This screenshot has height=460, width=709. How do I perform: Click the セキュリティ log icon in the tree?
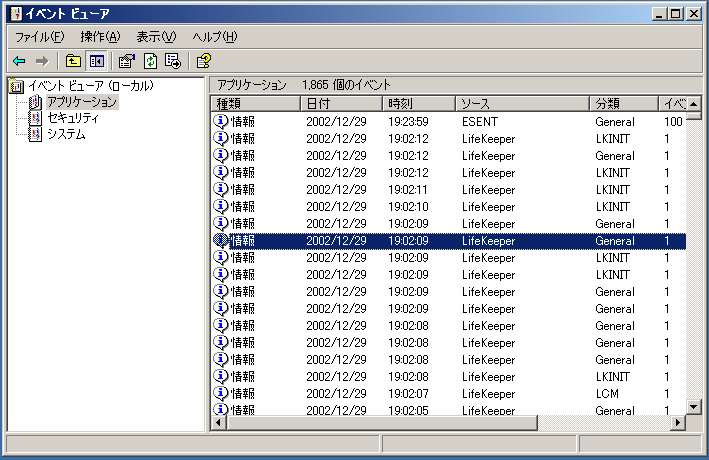(35, 119)
